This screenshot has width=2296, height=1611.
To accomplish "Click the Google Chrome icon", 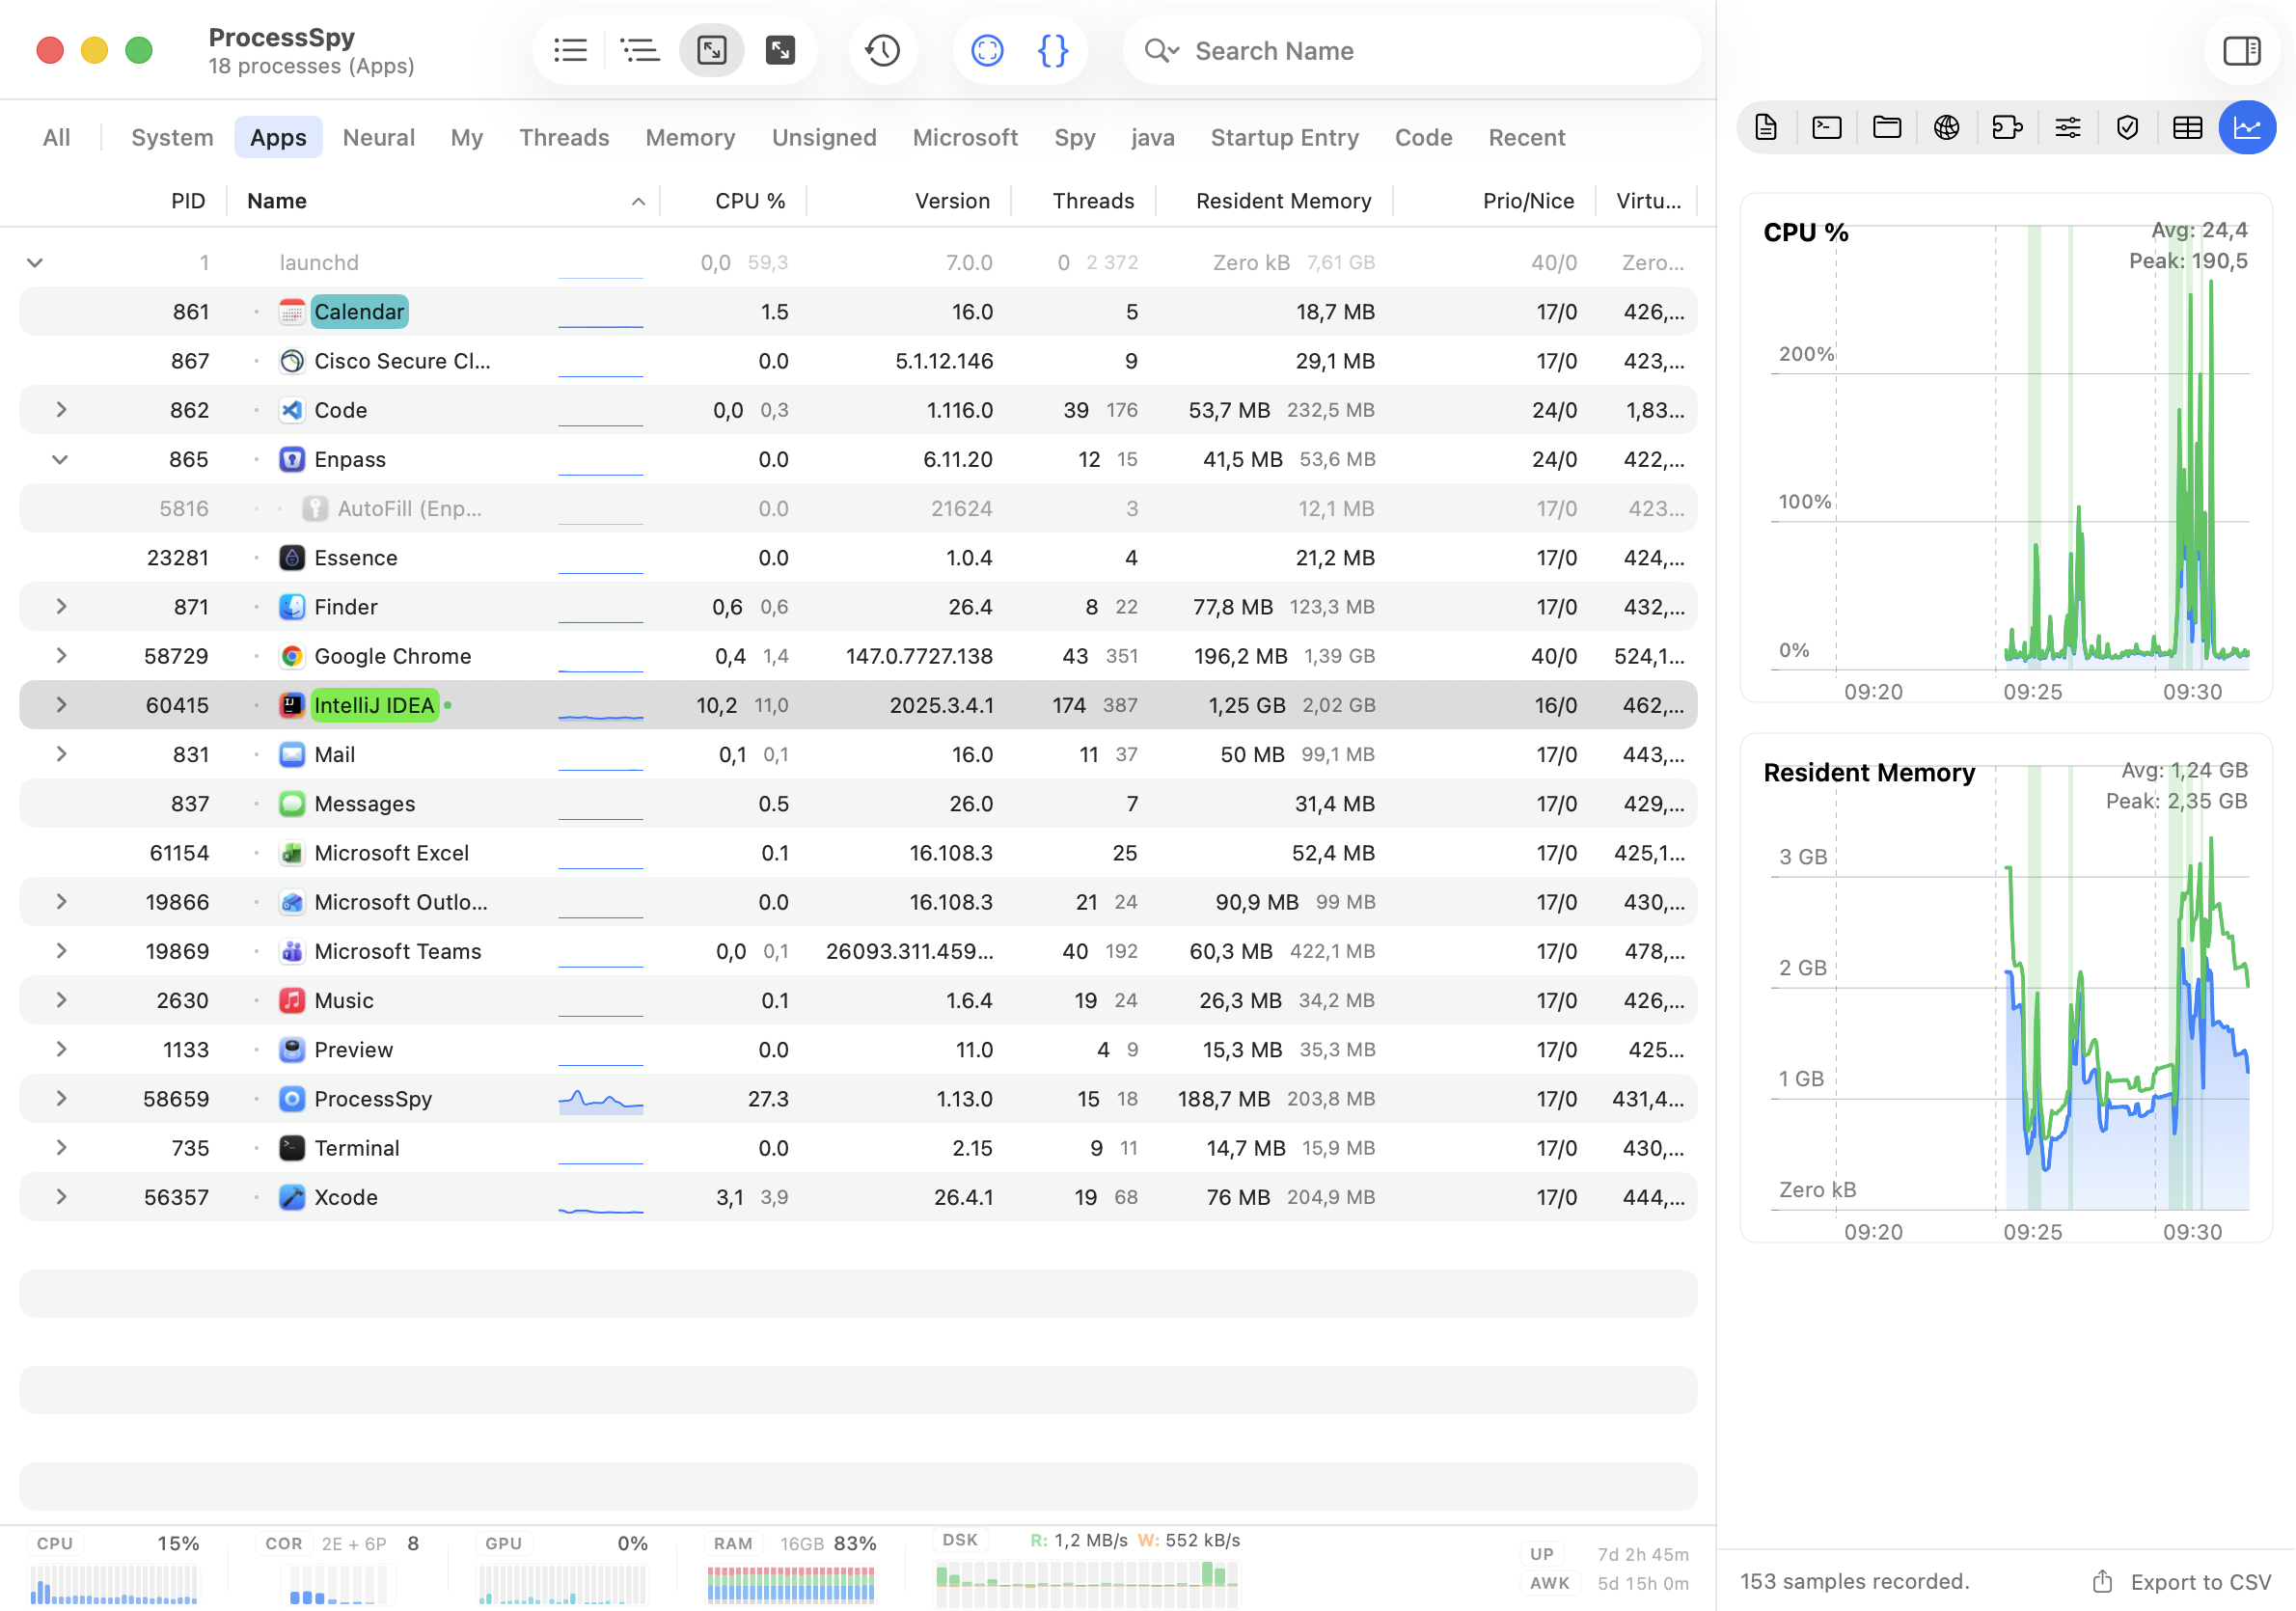I will coord(291,656).
